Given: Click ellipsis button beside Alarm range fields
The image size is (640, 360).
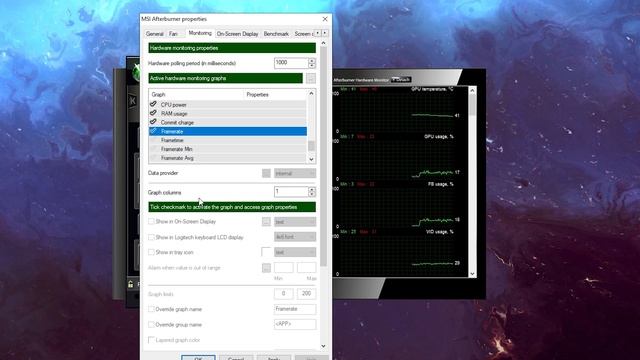Looking at the screenshot, I should click(x=266, y=268).
